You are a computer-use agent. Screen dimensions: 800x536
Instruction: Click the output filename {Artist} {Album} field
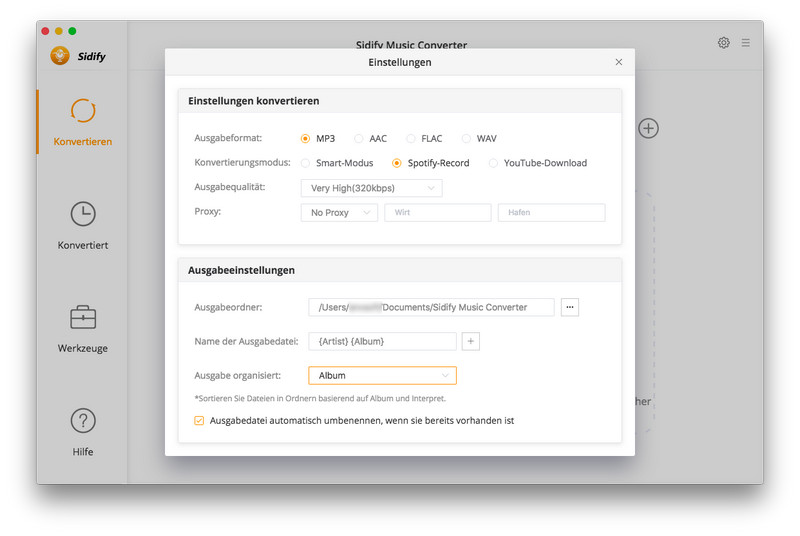click(x=382, y=341)
